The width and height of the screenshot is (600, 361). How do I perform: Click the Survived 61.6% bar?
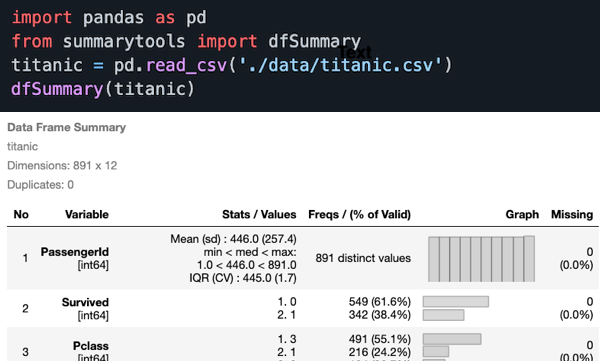(x=456, y=302)
